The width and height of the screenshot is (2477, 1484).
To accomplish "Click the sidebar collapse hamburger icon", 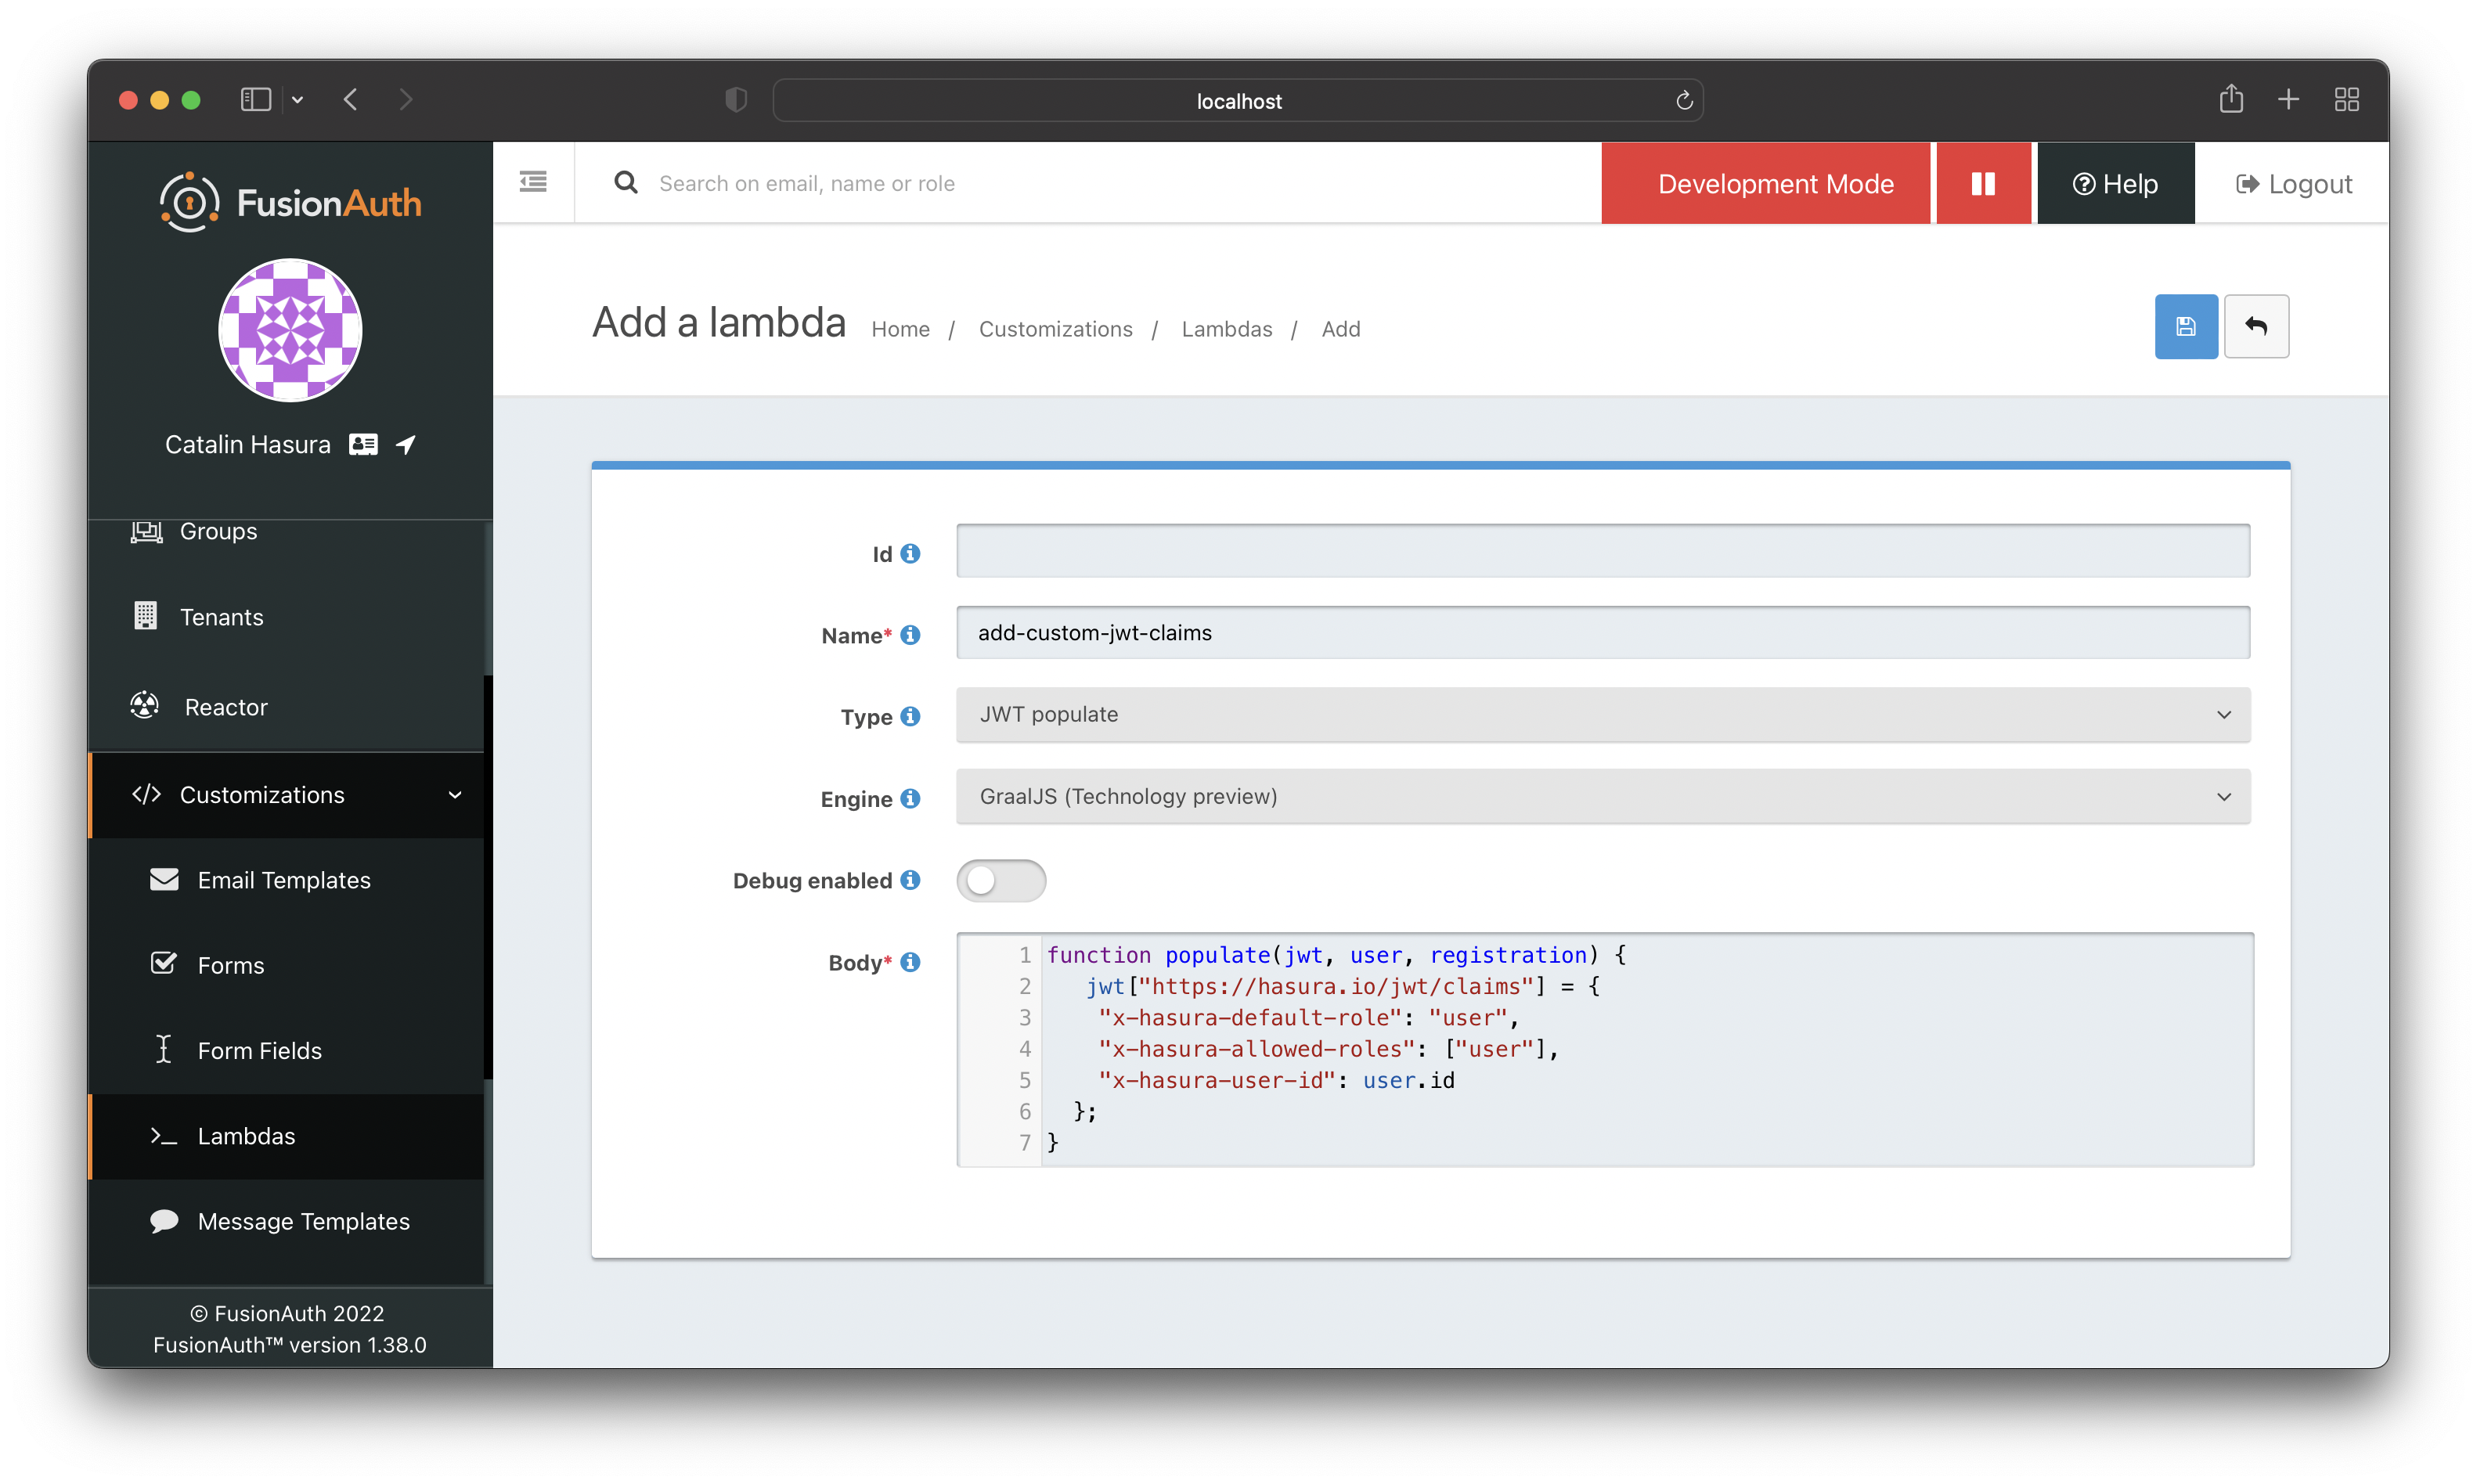I will pyautogui.click(x=533, y=182).
